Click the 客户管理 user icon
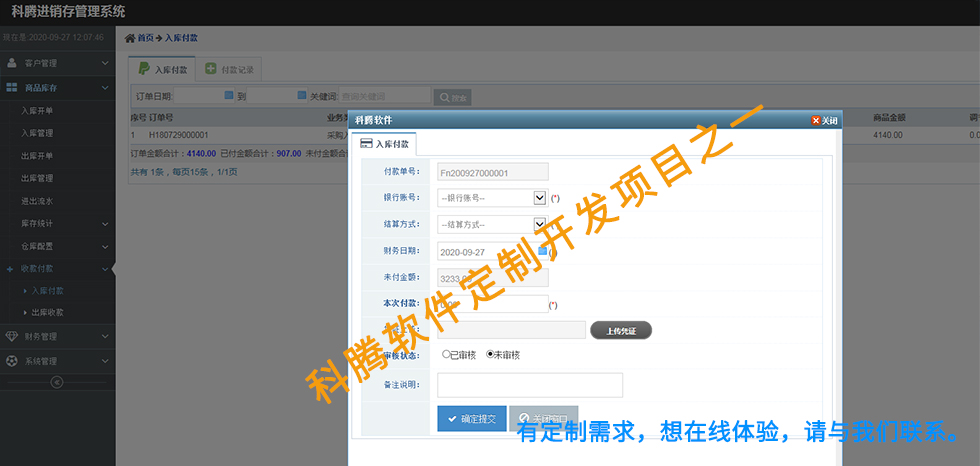Viewport: 980px width, 466px height. pyautogui.click(x=11, y=62)
